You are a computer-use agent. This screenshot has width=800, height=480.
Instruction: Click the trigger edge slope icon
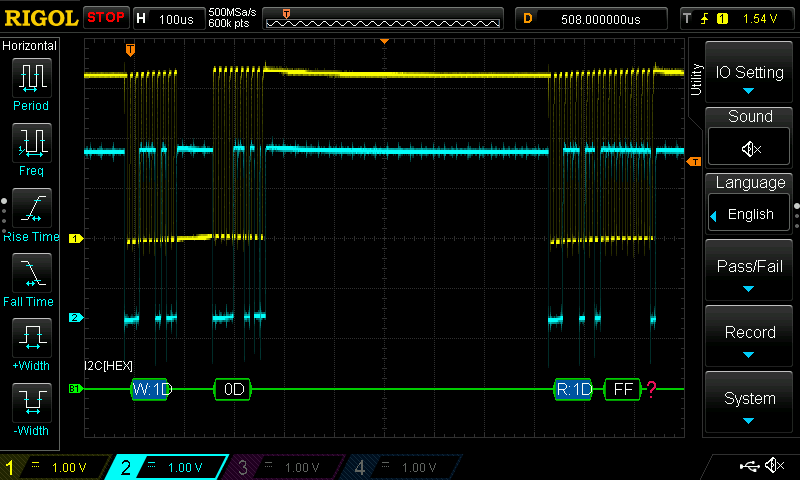click(704, 19)
